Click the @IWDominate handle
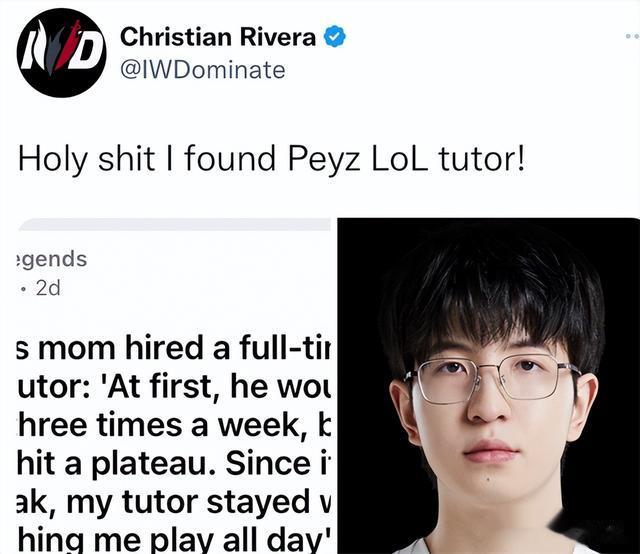The image size is (640, 554). click(203, 70)
